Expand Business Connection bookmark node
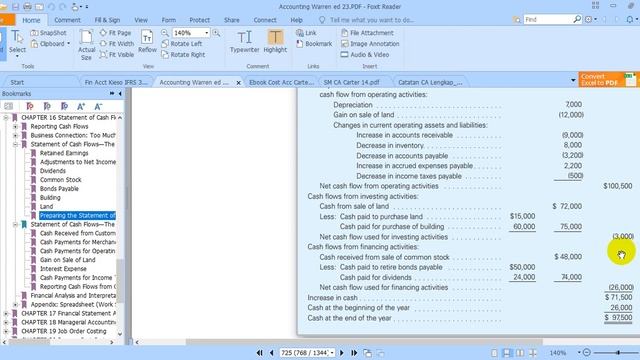 click(15, 136)
